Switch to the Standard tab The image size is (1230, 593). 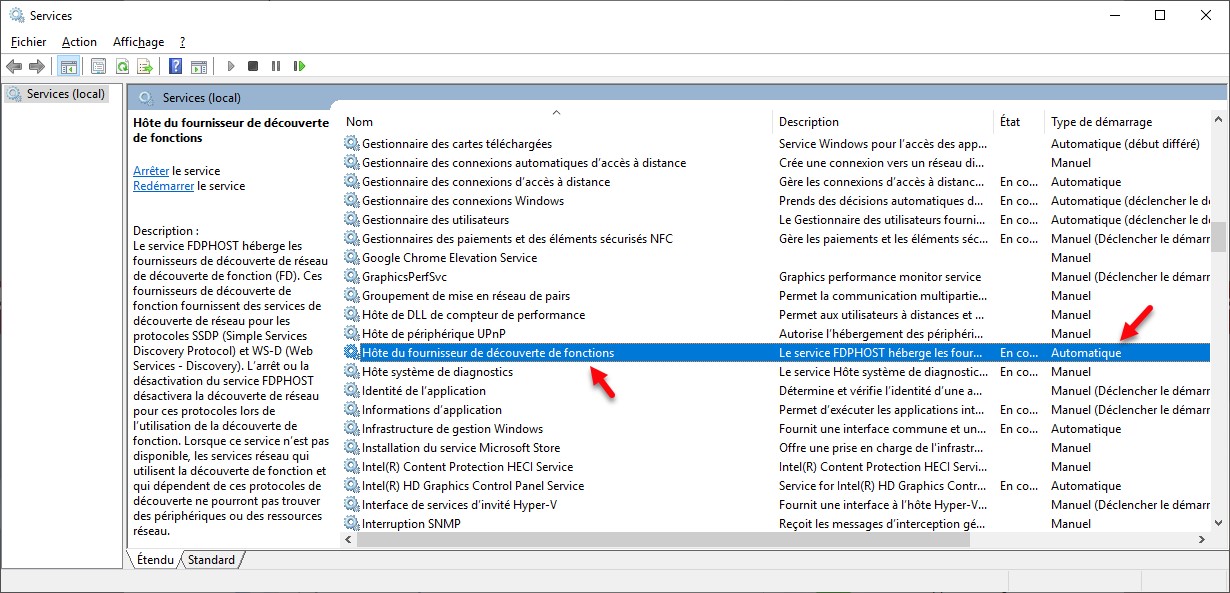tap(211, 560)
